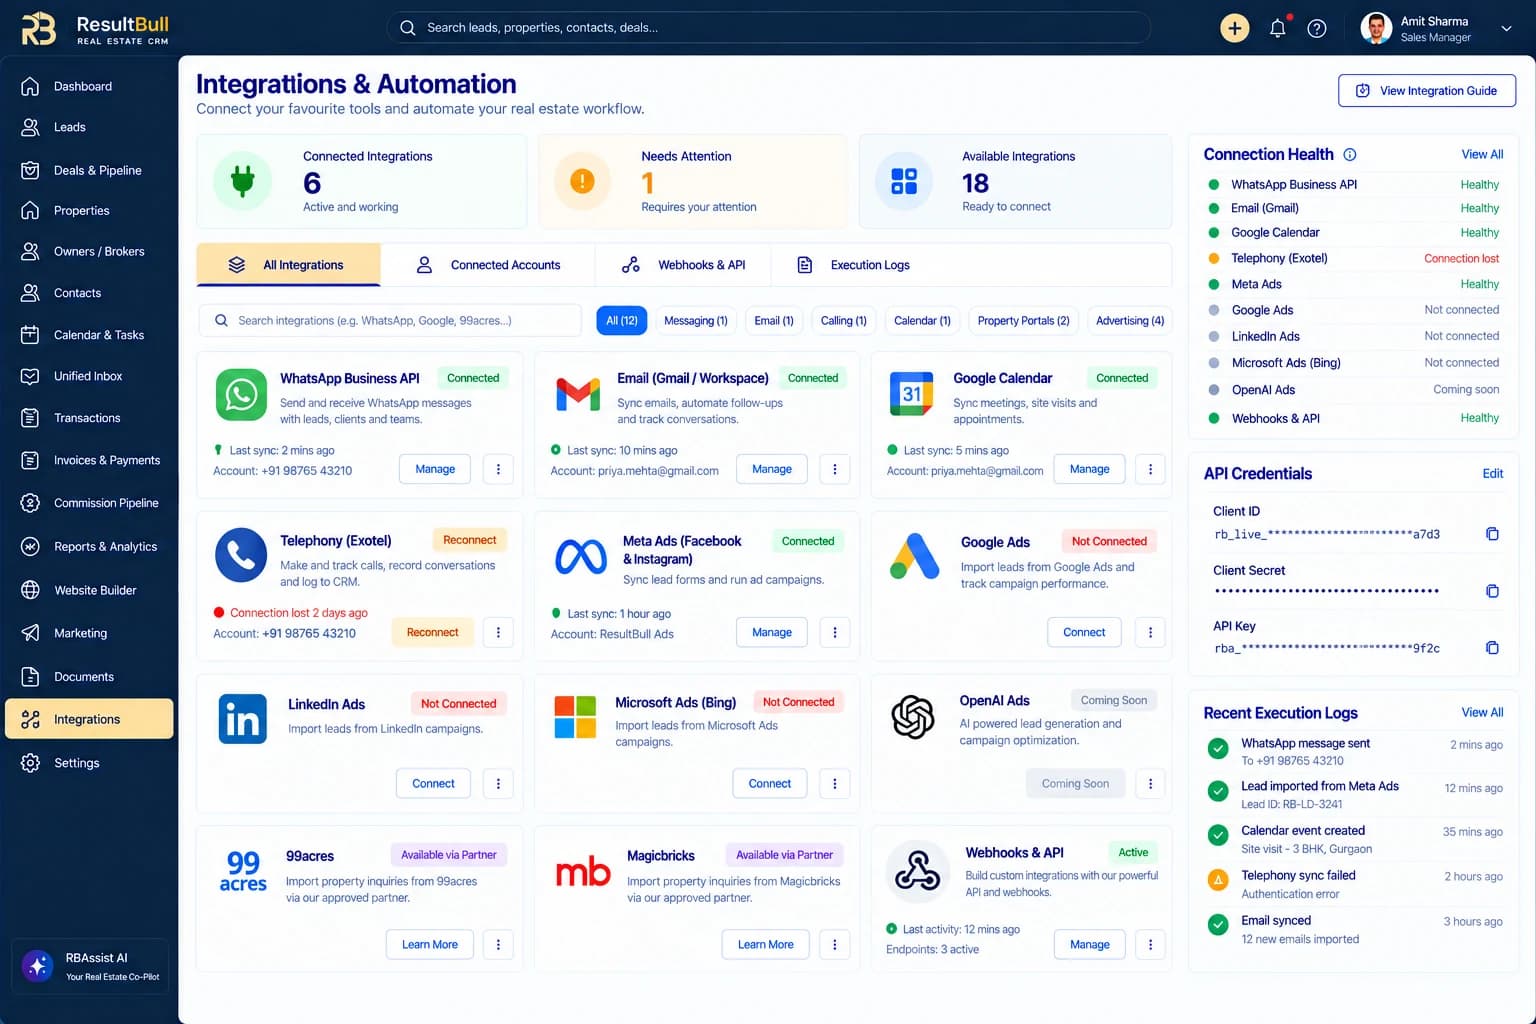Manage the Webhooks & API integration

[x=1090, y=945]
